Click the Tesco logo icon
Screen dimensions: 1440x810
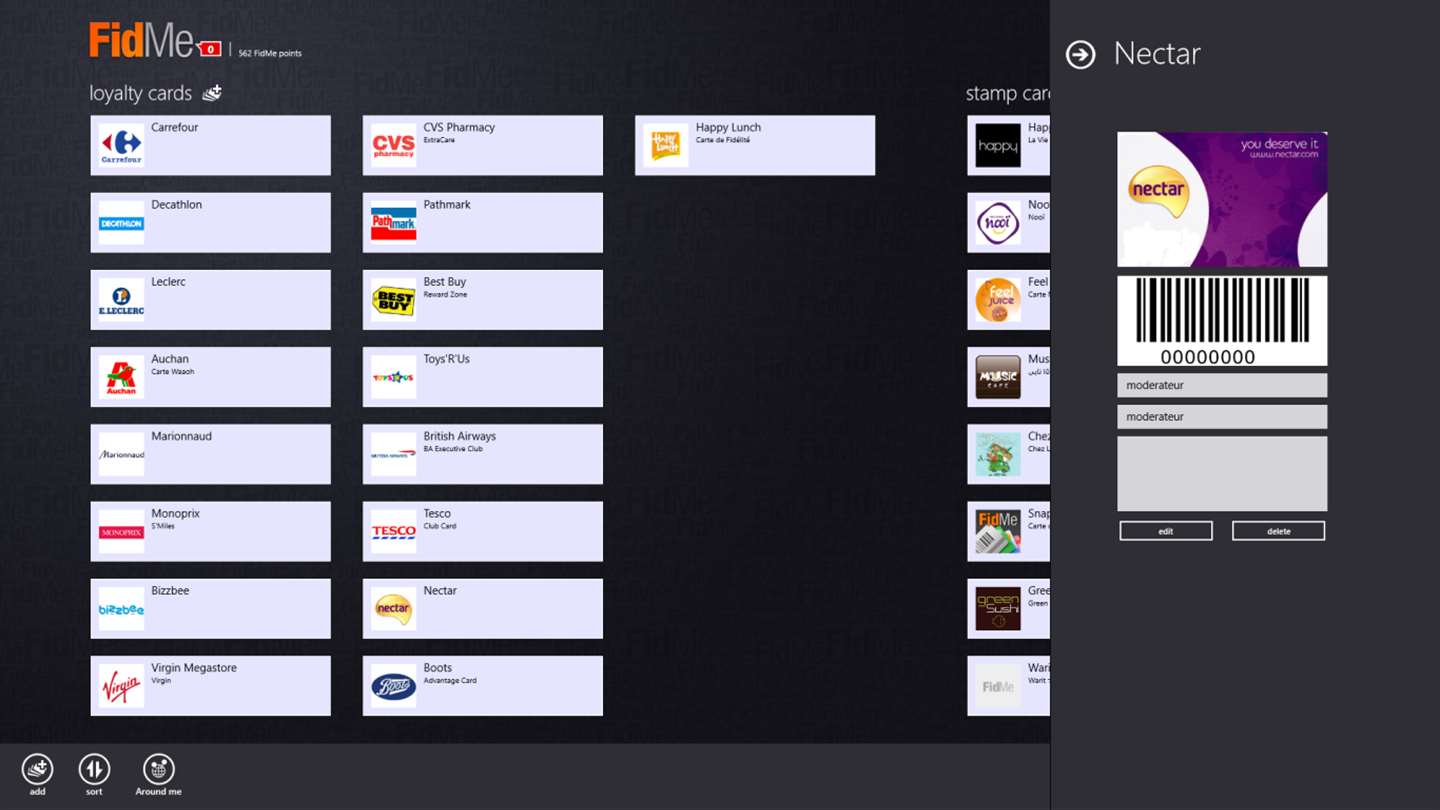[x=393, y=532]
